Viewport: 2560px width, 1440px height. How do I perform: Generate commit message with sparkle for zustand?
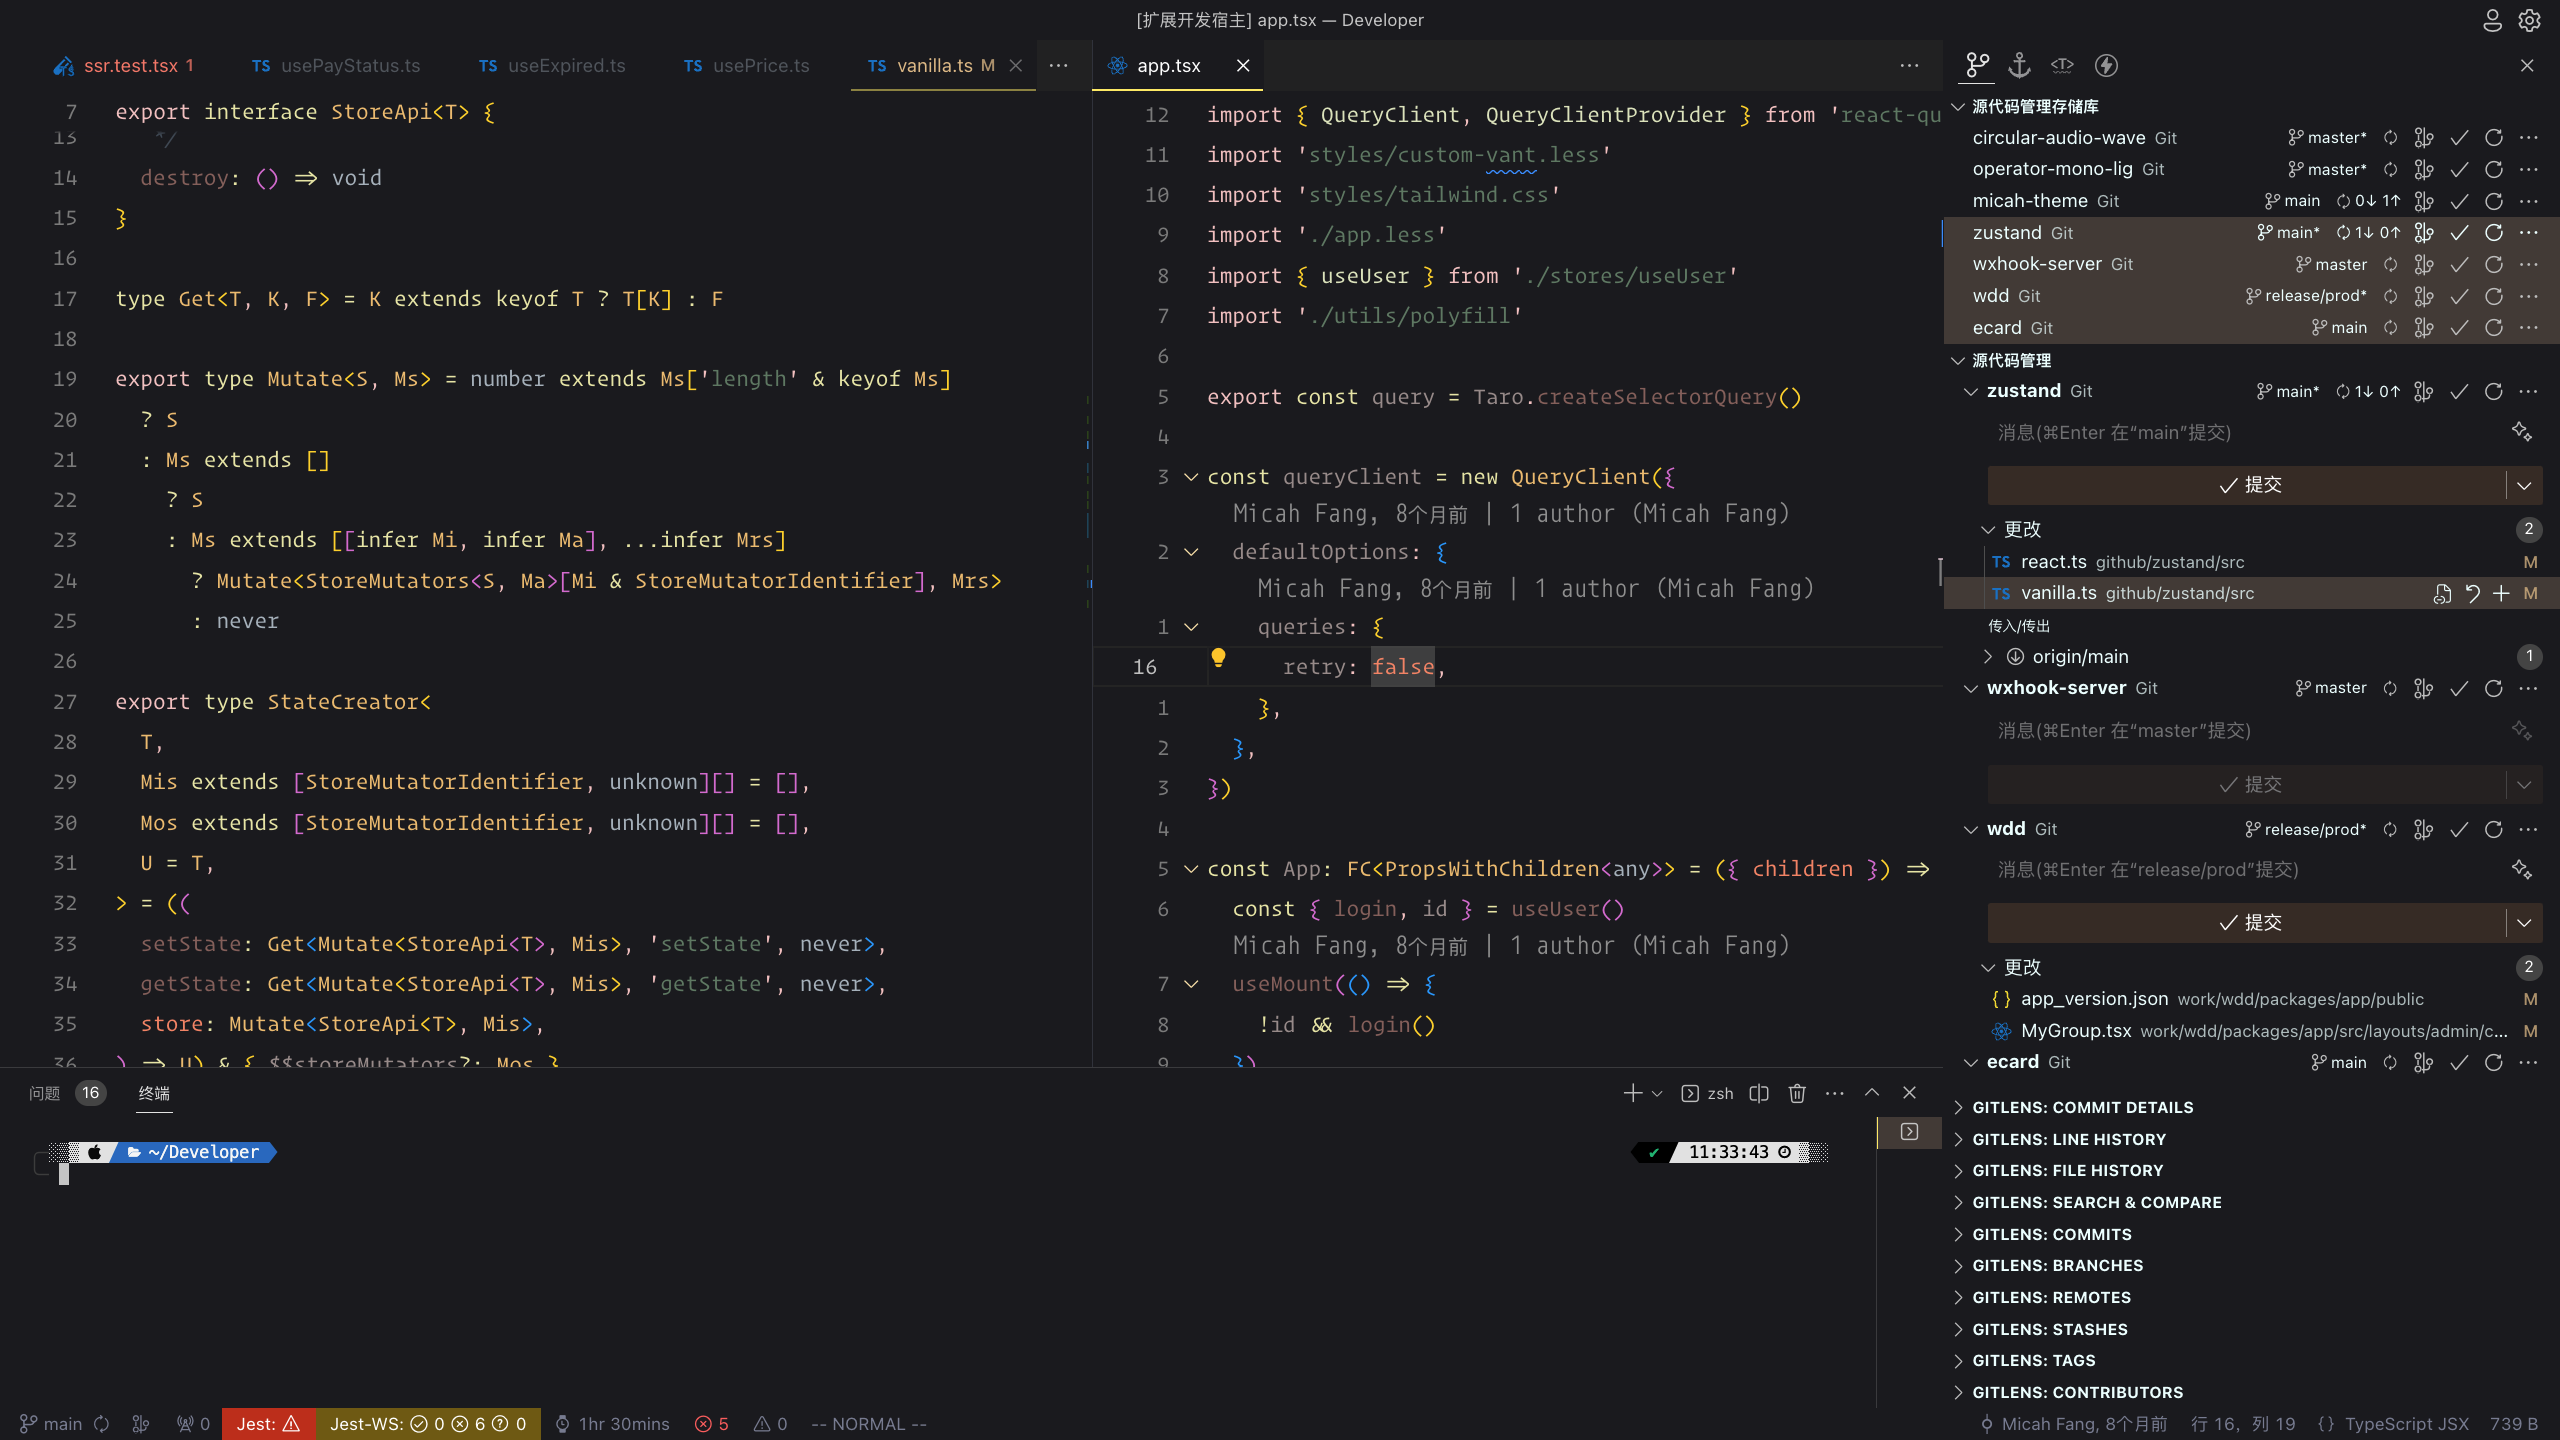coord(2521,432)
